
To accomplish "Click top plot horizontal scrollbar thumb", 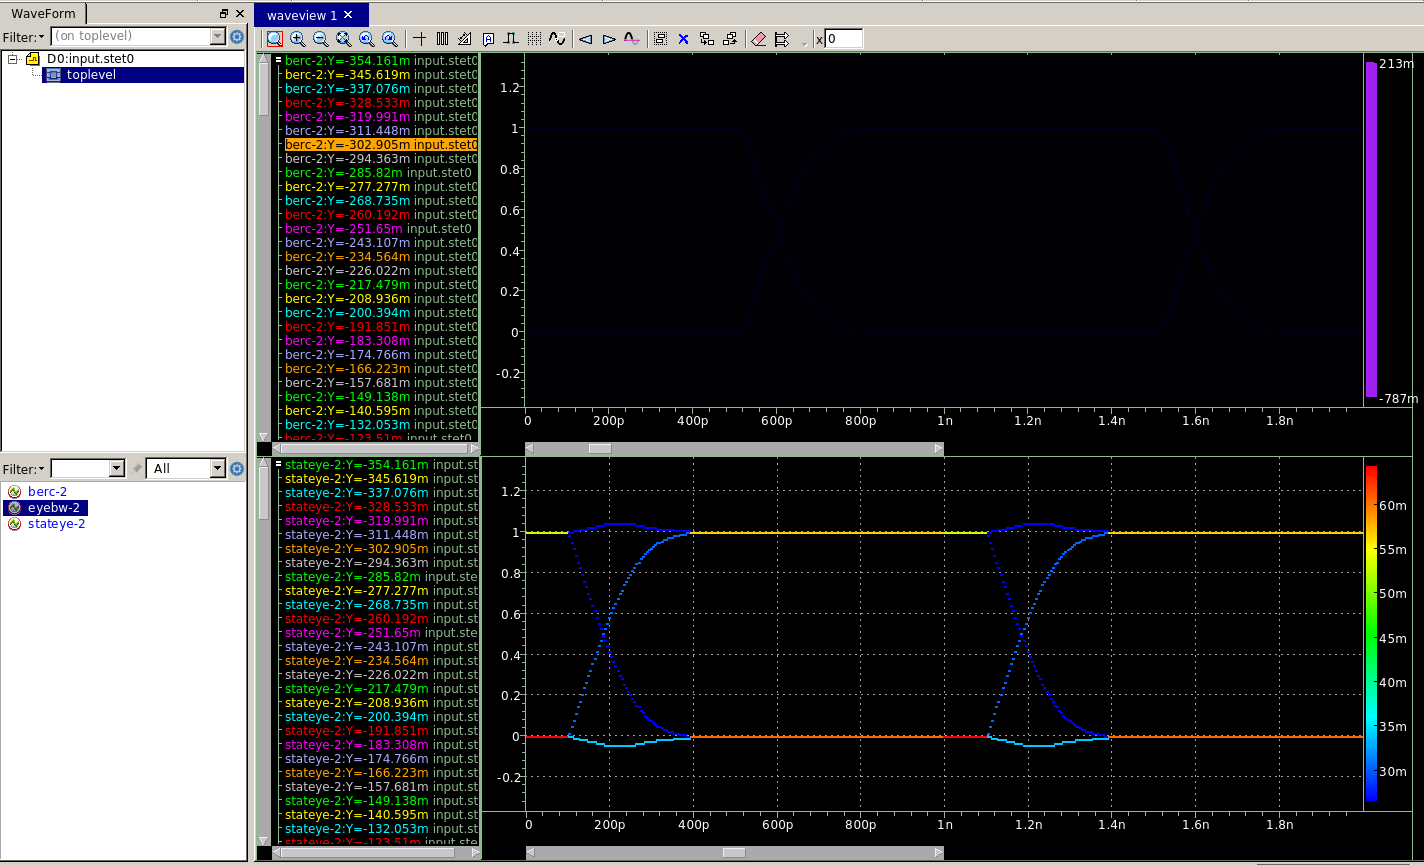I will (x=599, y=449).
